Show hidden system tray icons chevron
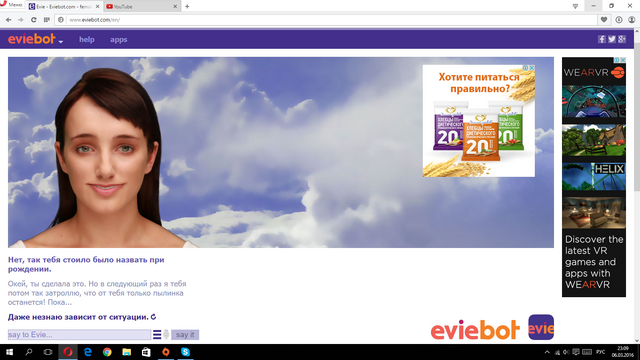 tap(547, 352)
